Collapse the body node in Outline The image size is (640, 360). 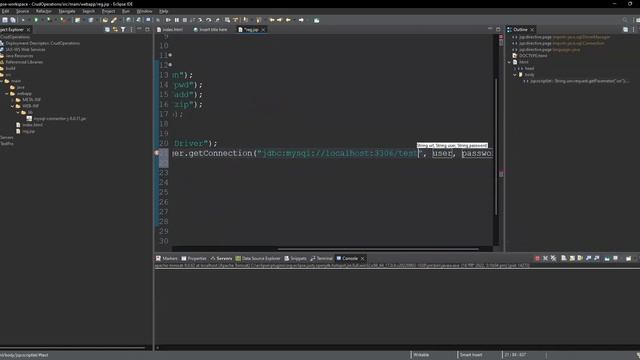pyautogui.click(x=515, y=75)
